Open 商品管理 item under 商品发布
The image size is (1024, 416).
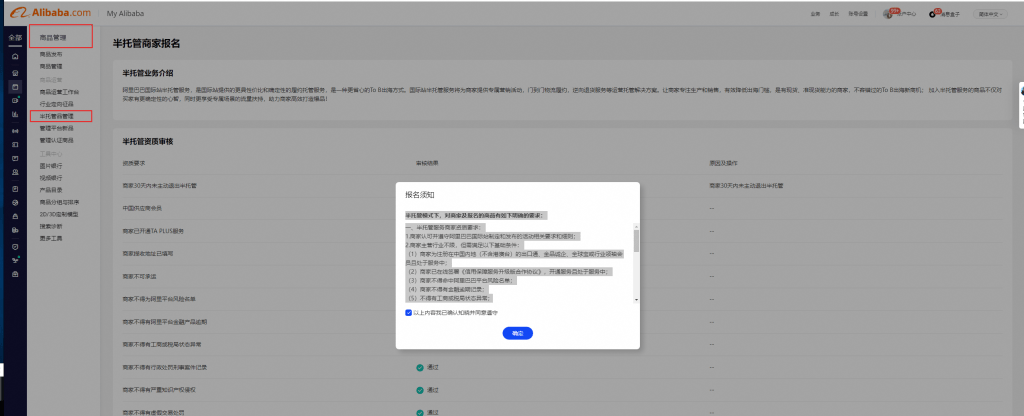coord(51,67)
